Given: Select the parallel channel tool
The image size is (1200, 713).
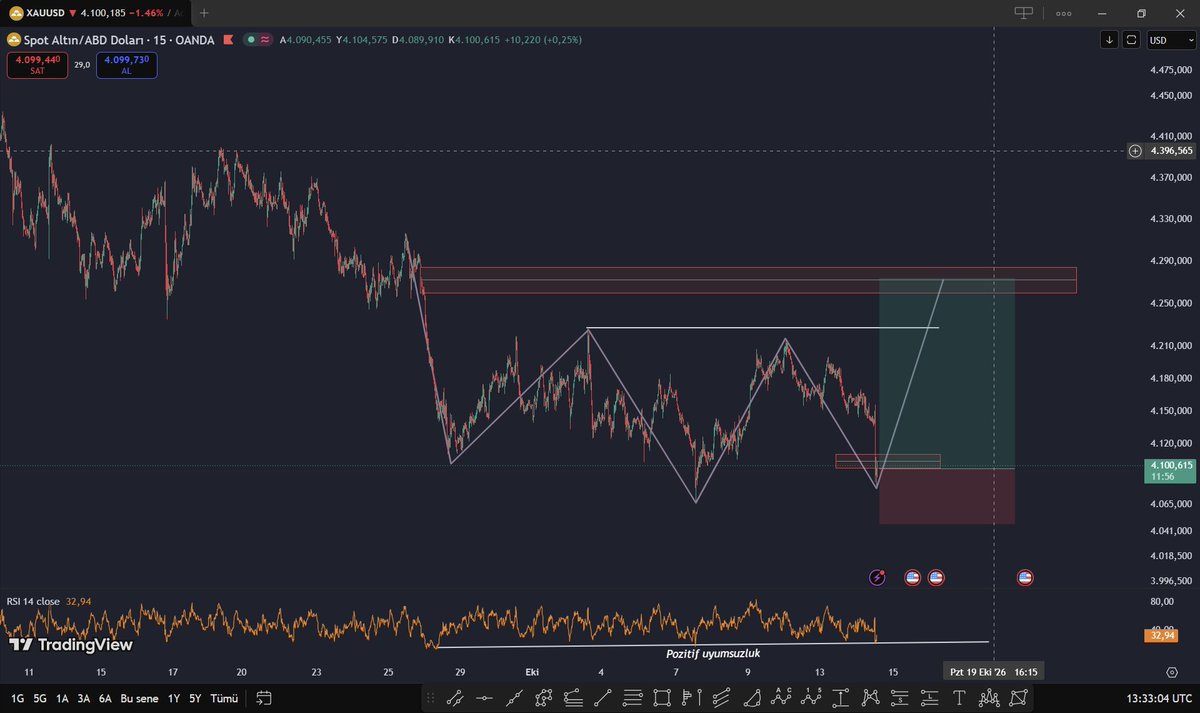Looking at the screenshot, I should 721,697.
